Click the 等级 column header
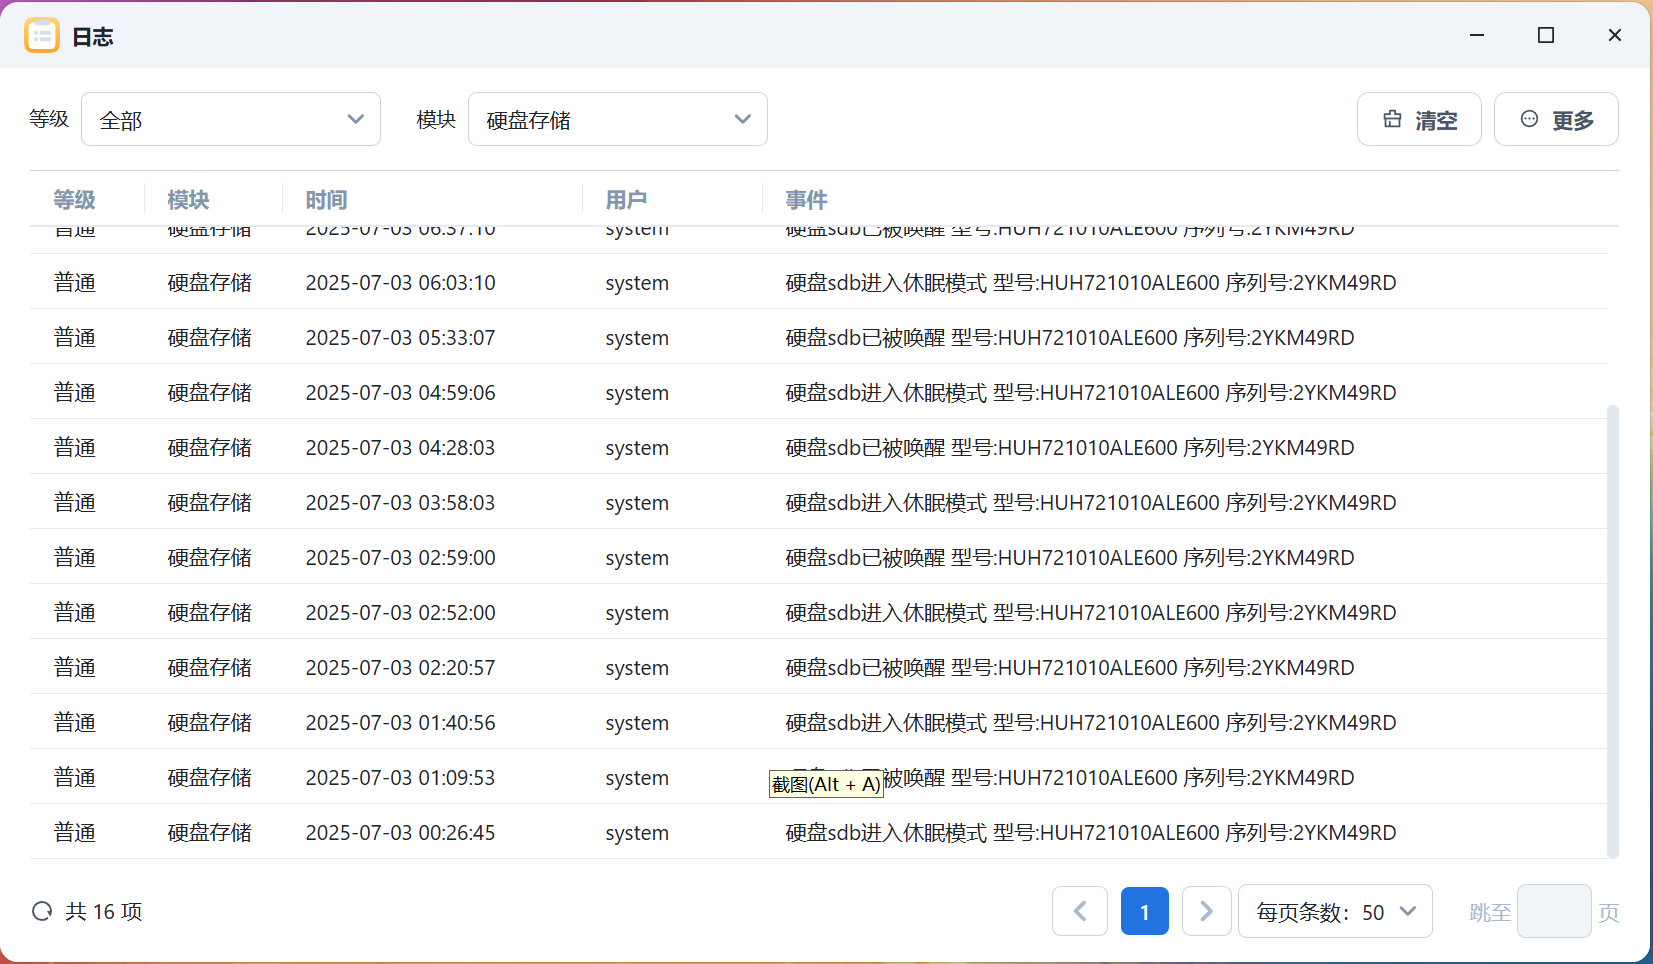Image resolution: width=1653 pixels, height=964 pixels. [75, 200]
